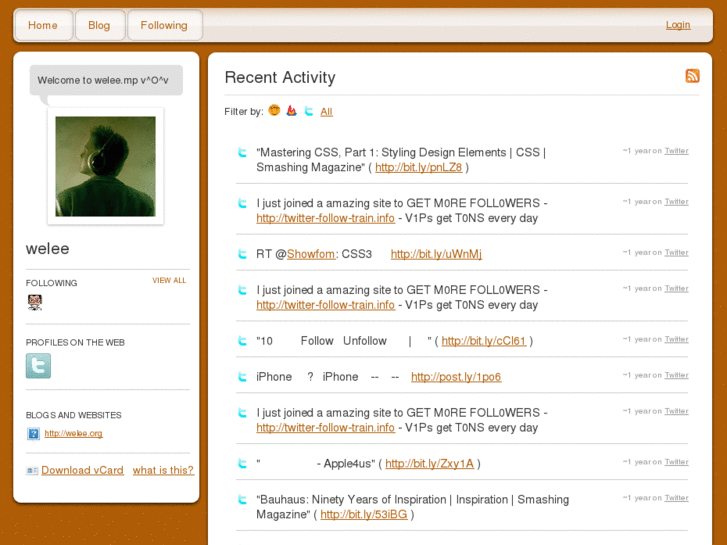Click the 'Welcome to welee.mp' status bubble
Image resolution: width=727 pixels, height=545 pixels.
pos(106,80)
